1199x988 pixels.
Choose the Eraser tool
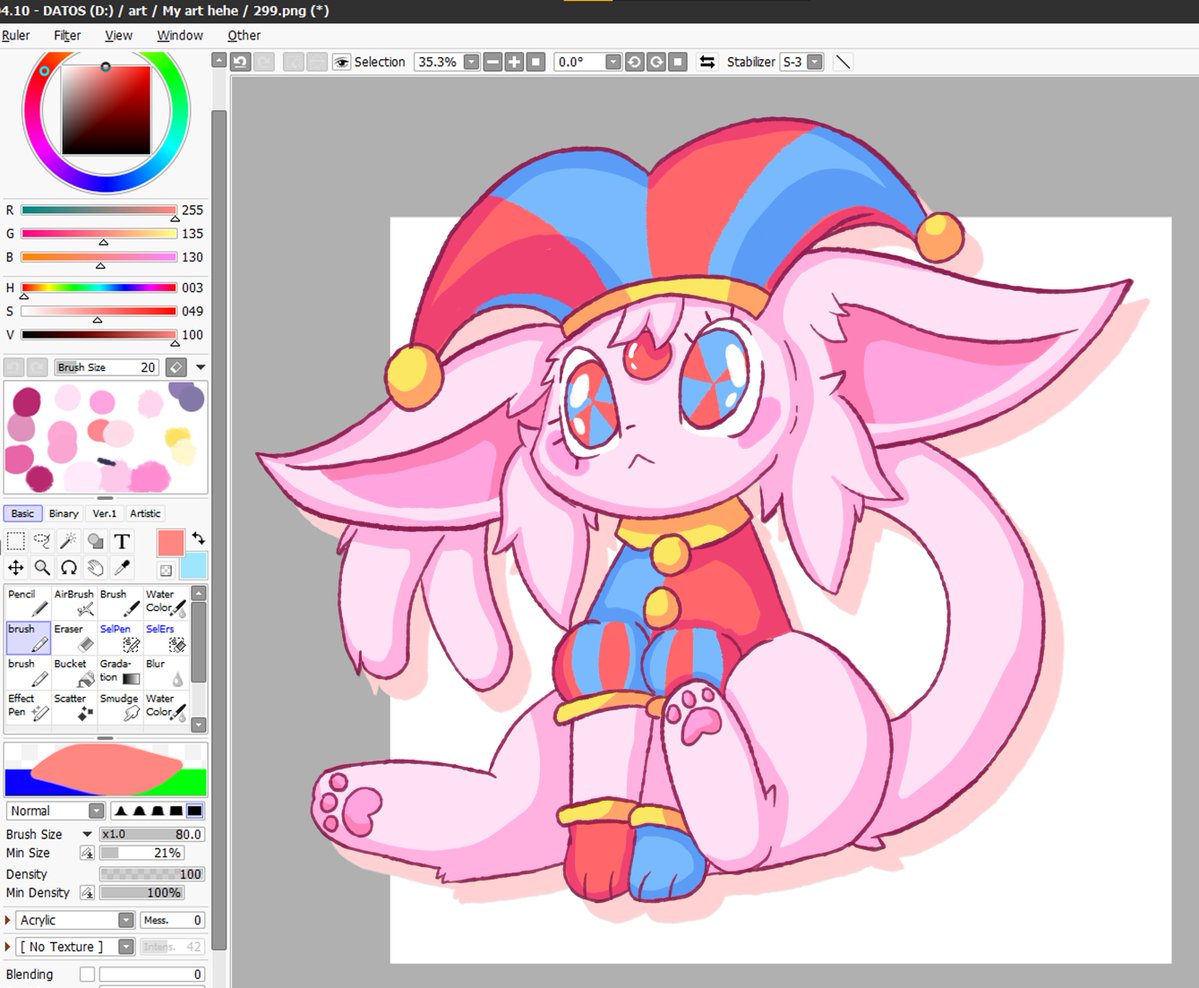pos(74,638)
